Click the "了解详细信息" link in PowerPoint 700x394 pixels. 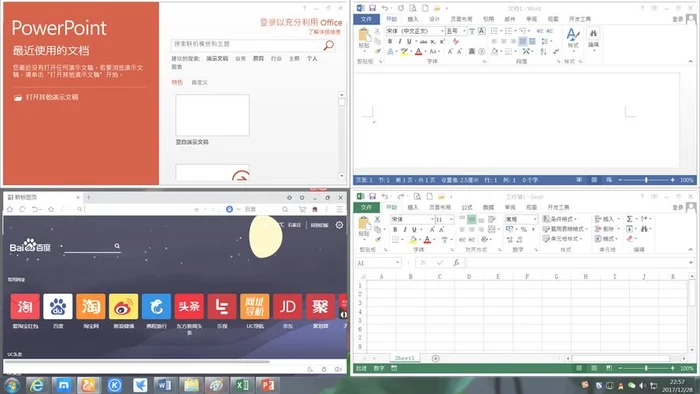pos(325,32)
